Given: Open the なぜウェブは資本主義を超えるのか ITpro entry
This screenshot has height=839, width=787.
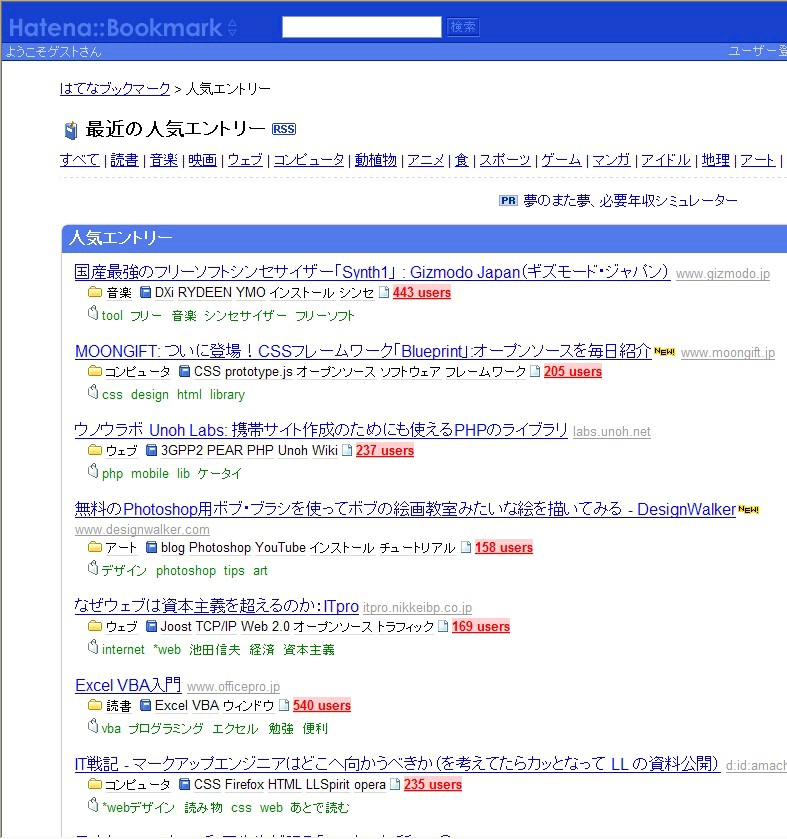Looking at the screenshot, I should click(217, 606).
